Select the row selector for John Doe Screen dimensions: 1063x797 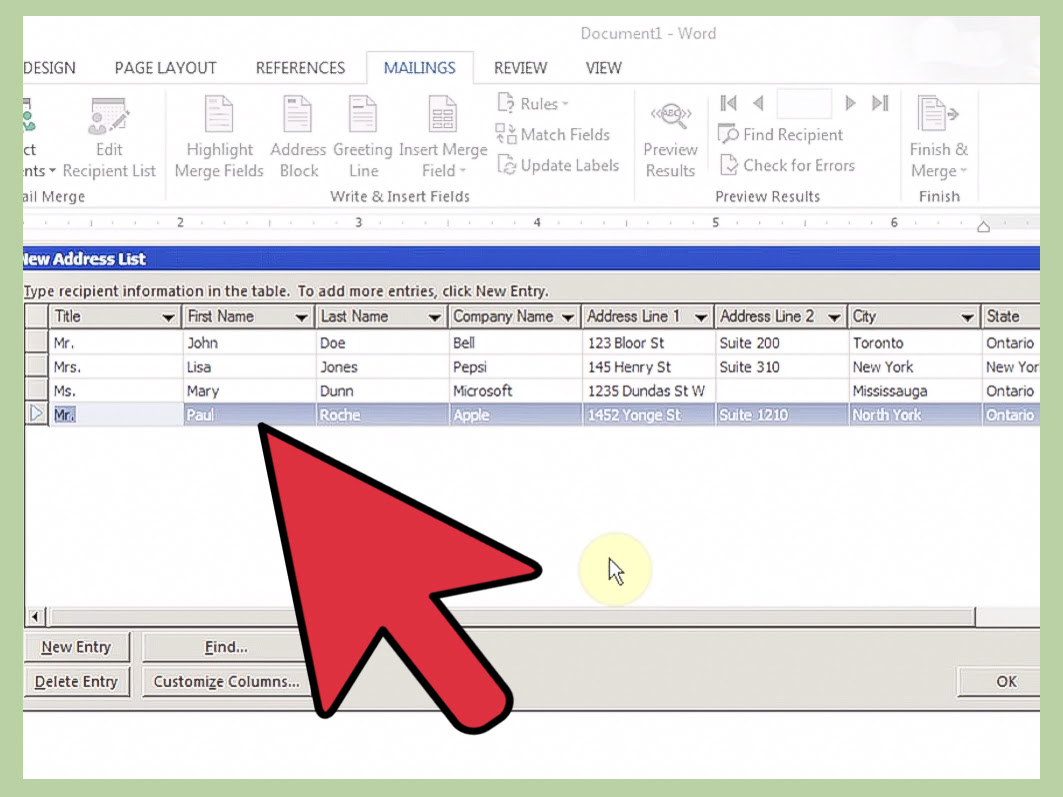pyautogui.click(x=36, y=342)
